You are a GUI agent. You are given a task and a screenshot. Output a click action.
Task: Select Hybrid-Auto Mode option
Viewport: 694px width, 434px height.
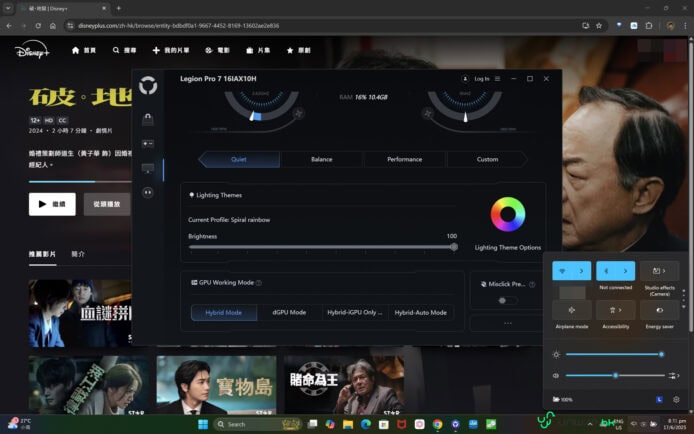[x=420, y=313]
